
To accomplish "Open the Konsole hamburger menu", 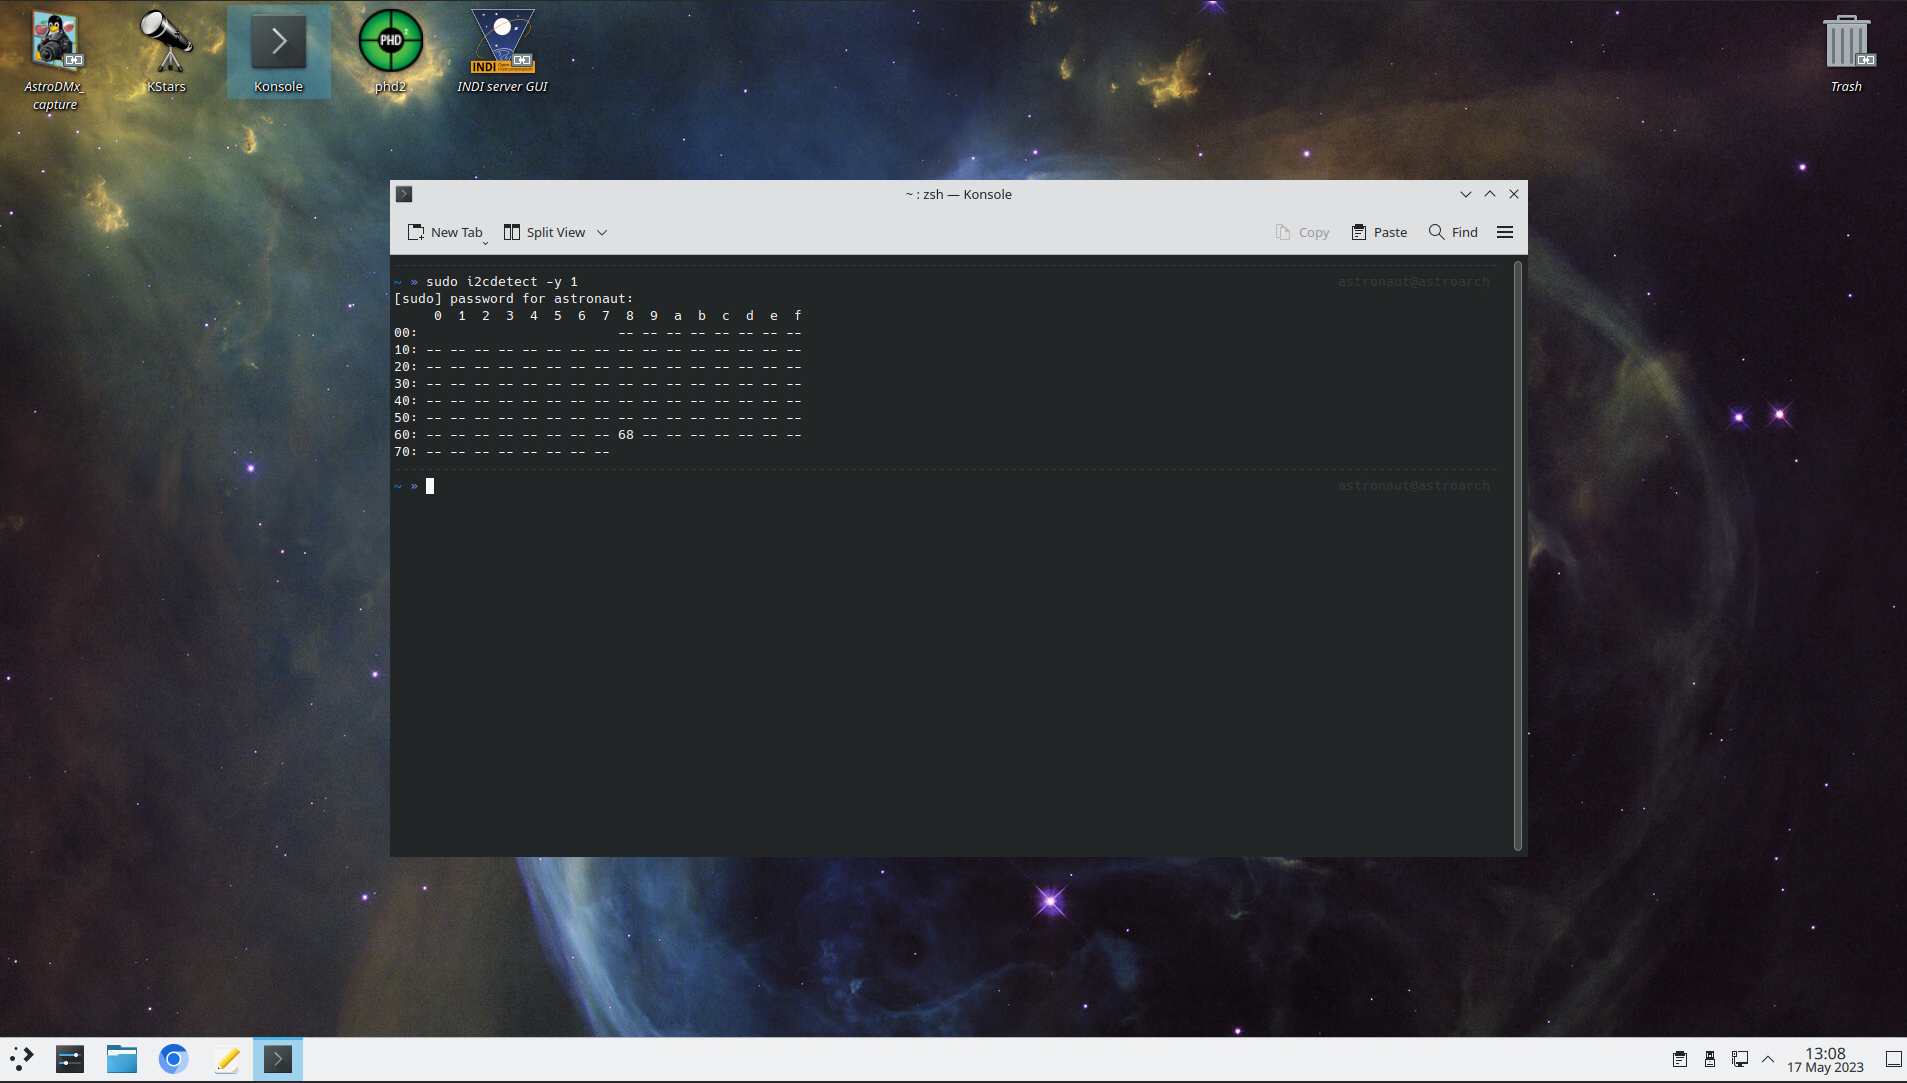I will 1506,231.
